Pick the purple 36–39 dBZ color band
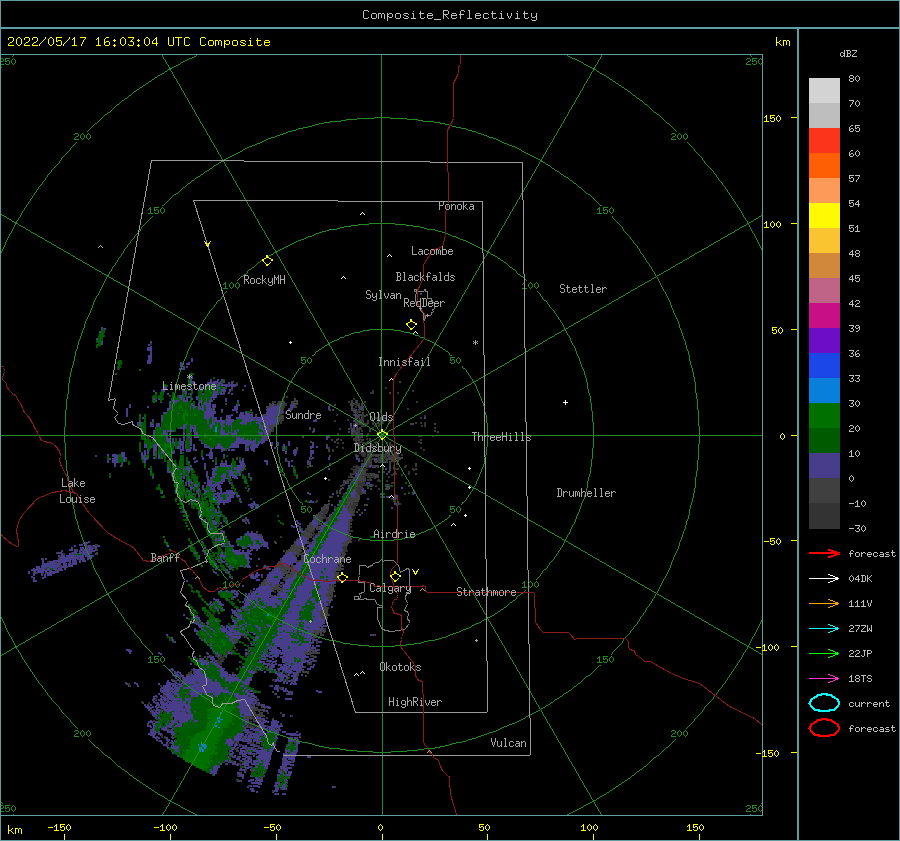The width and height of the screenshot is (900, 841). point(824,340)
